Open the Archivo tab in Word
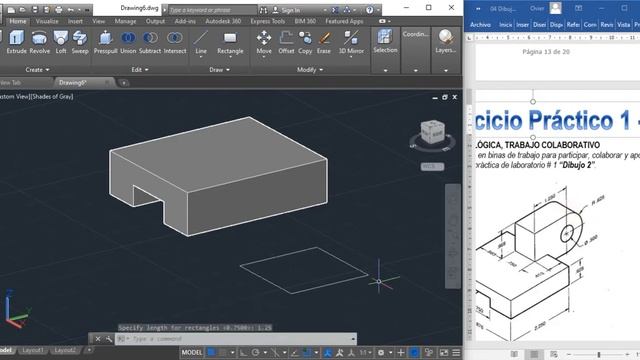This screenshot has height=360, width=640. [480, 24]
